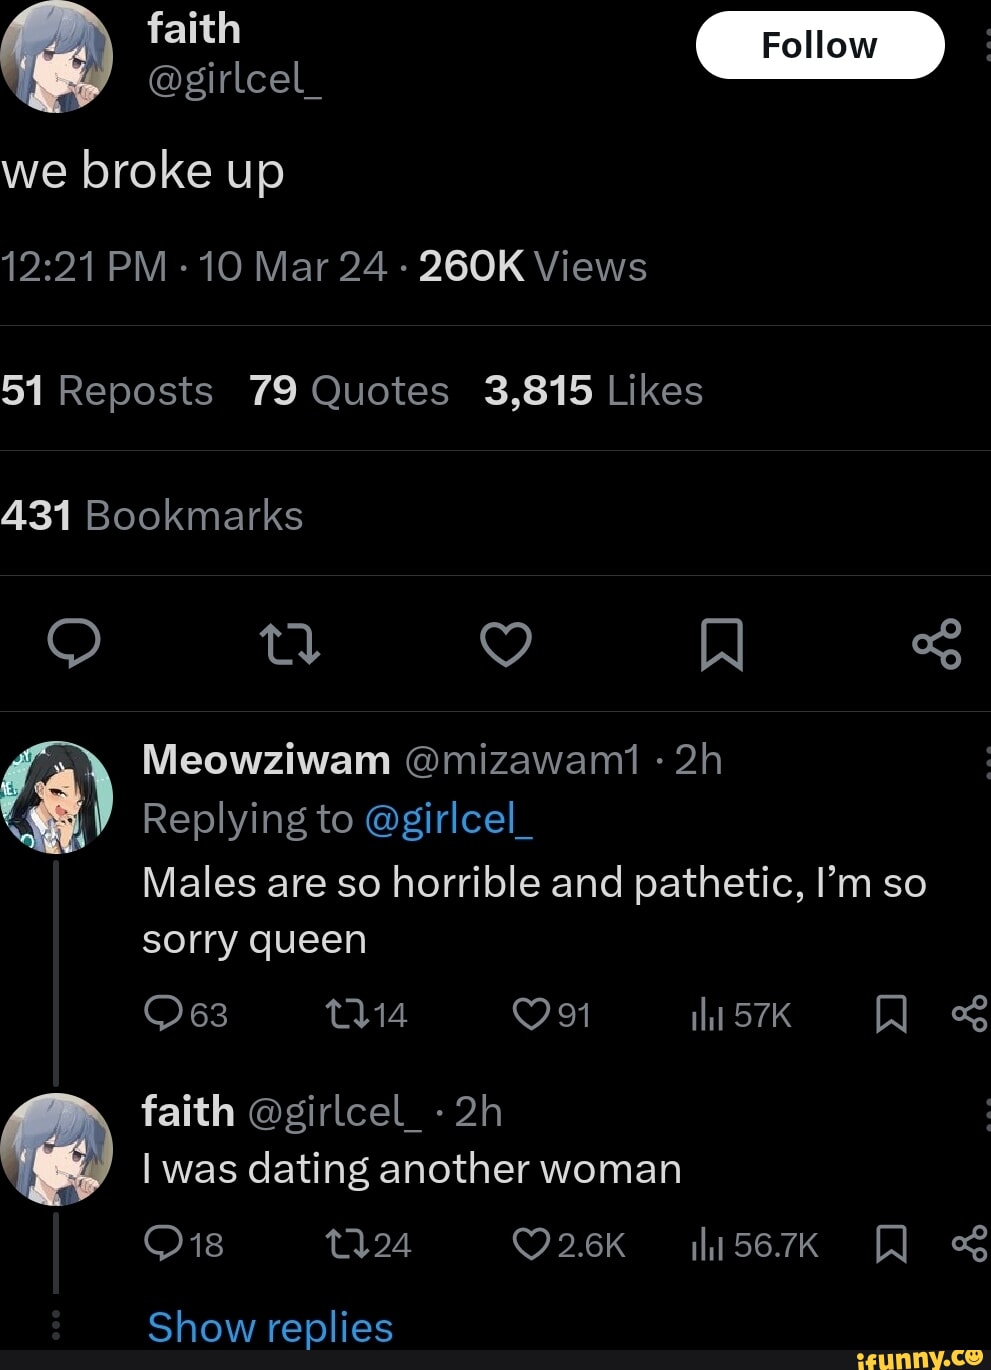This screenshot has width=991, height=1370.
Task: Bookmark the main tweet
Action: [721, 644]
